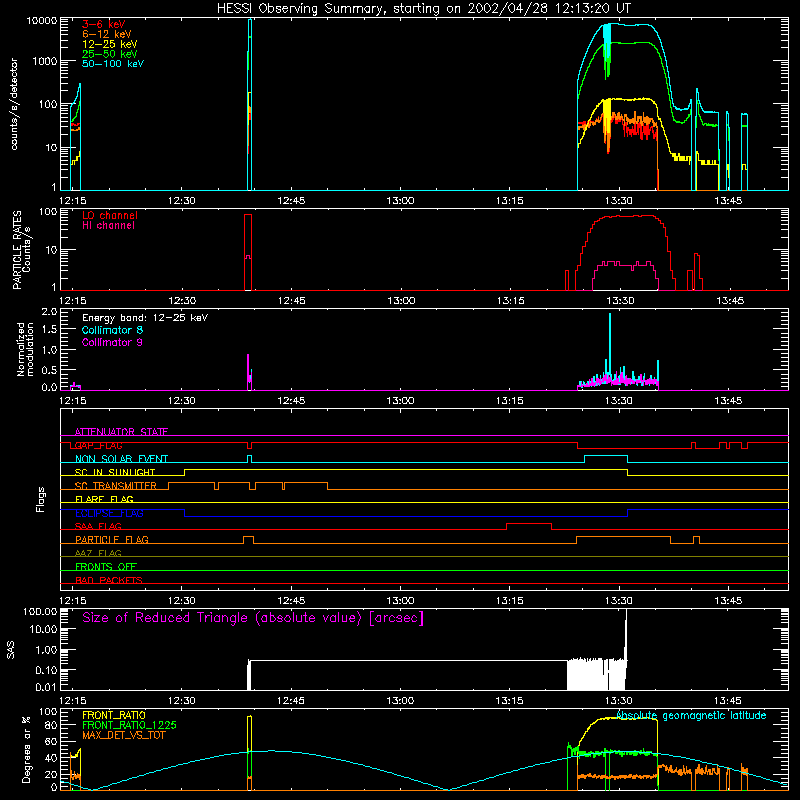The height and width of the screenshot is (800, 800).
Task: Click the red "3-6 keV" legend label
Action: click(x=104, y=24)
